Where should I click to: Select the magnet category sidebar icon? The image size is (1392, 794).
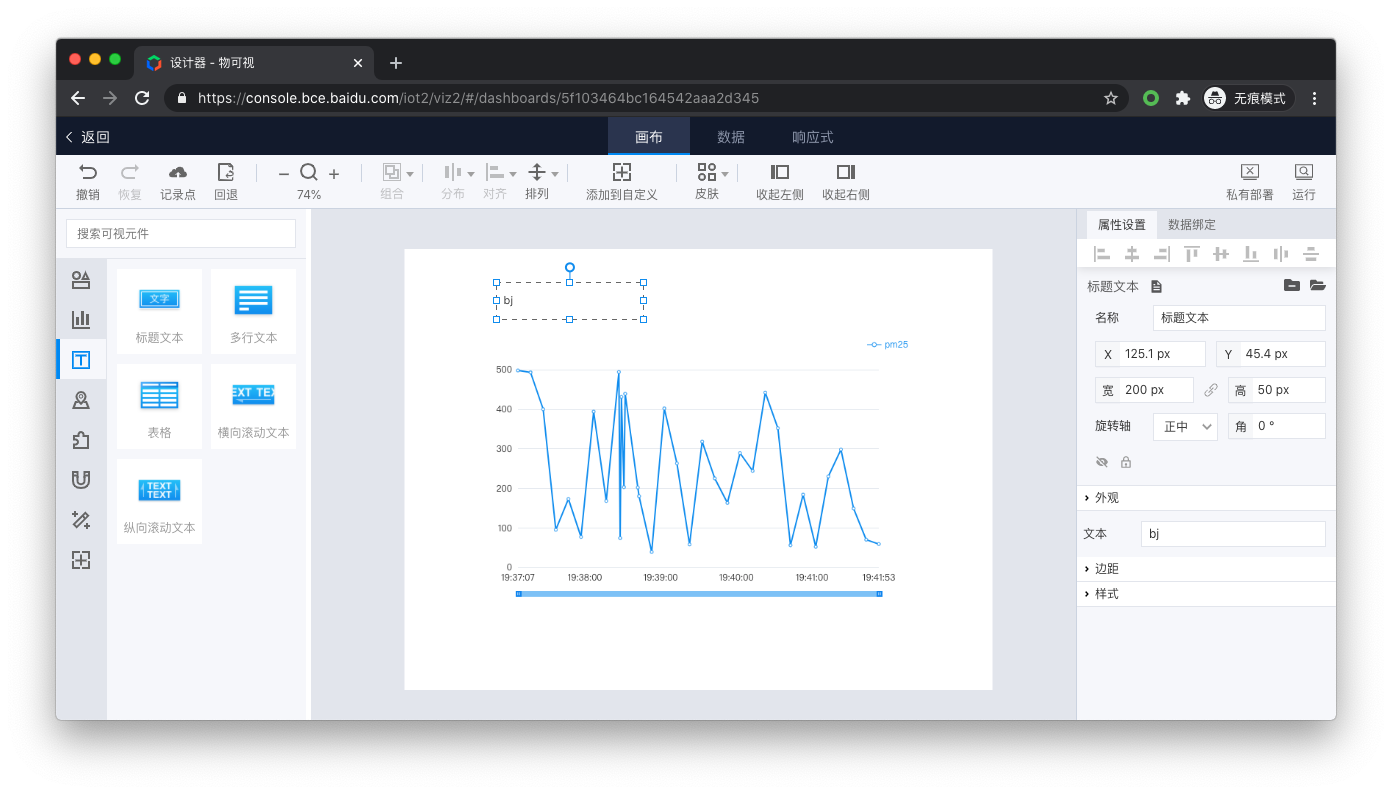[81, 480]
